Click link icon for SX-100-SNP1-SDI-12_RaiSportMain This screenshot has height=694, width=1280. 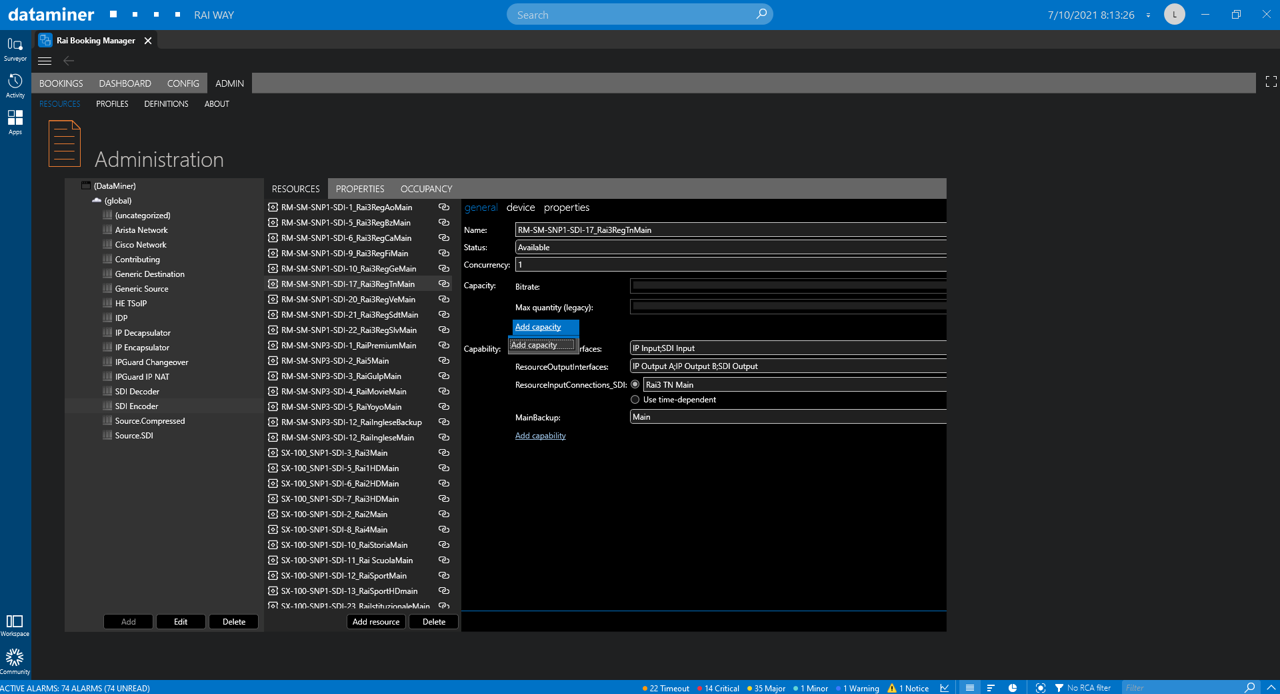444,575
